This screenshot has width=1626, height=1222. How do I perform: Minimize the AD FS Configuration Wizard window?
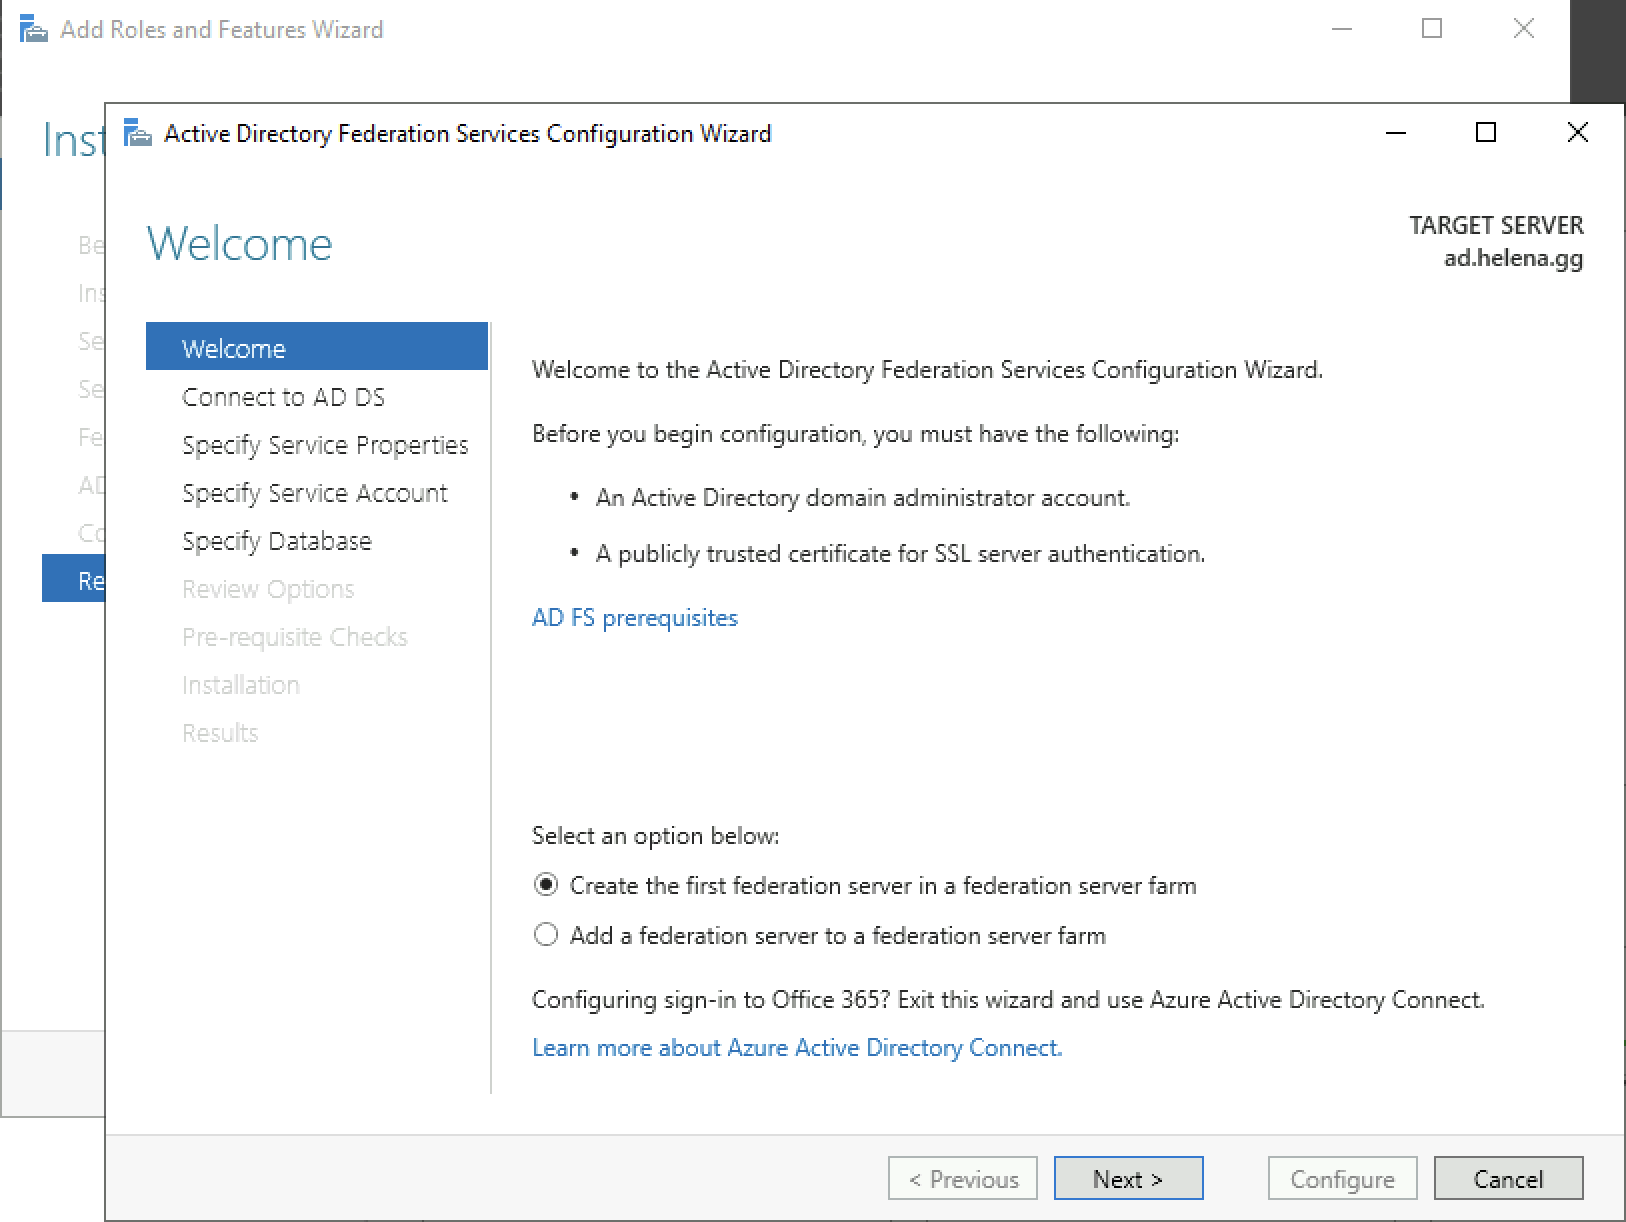pos(1396,133)
